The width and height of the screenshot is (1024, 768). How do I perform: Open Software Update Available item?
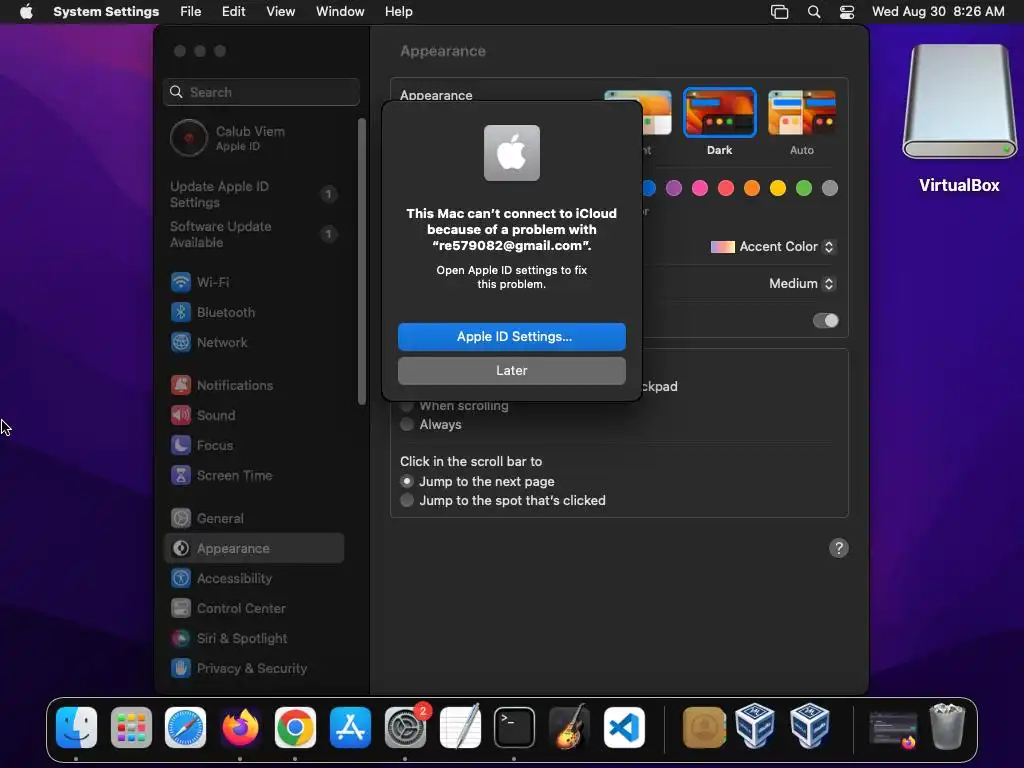point(254,234)
